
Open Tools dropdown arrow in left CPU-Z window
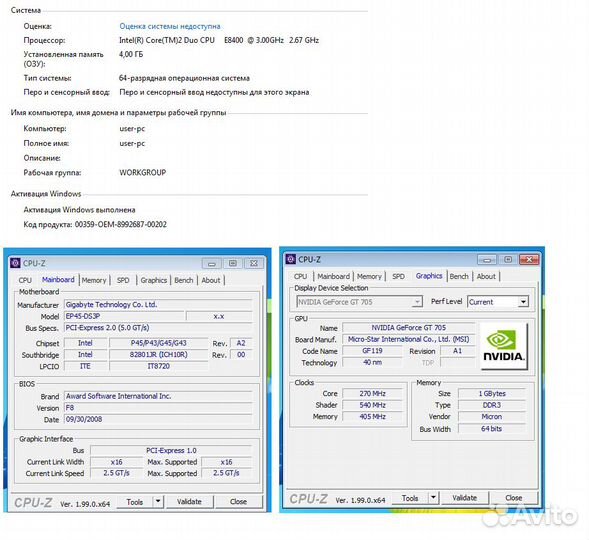[x=158, y=501]
